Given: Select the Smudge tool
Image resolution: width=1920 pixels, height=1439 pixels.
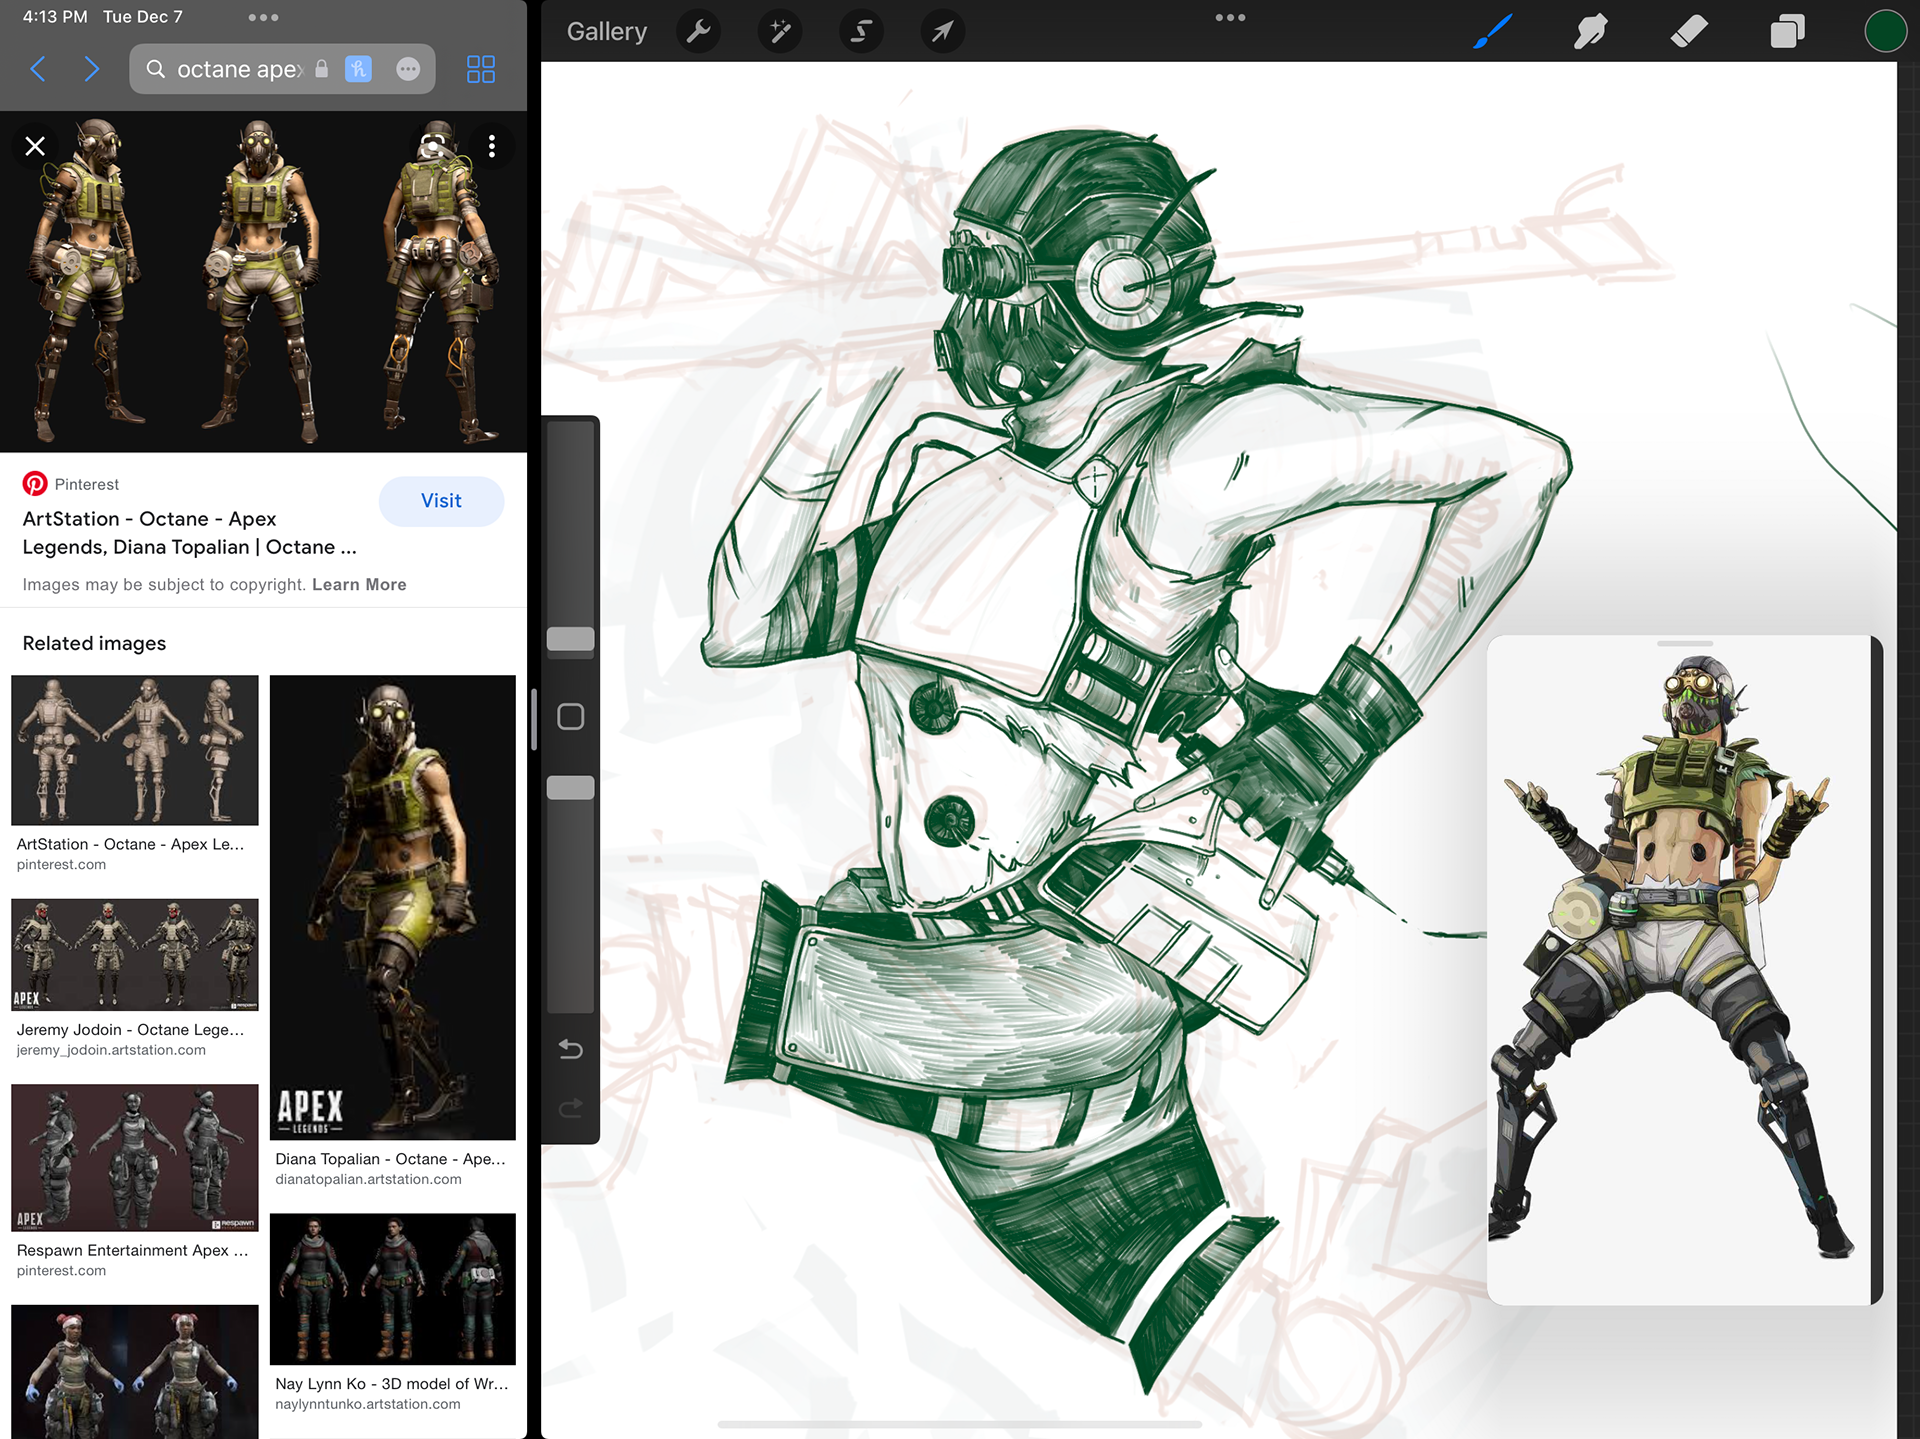Looking at the screenshot, I should pos(1590,32).
